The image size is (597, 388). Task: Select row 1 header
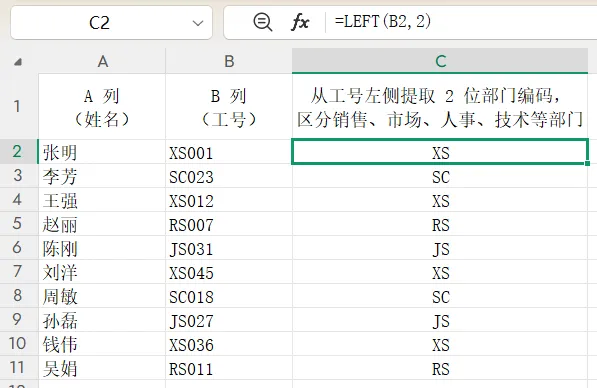point(18,106)
